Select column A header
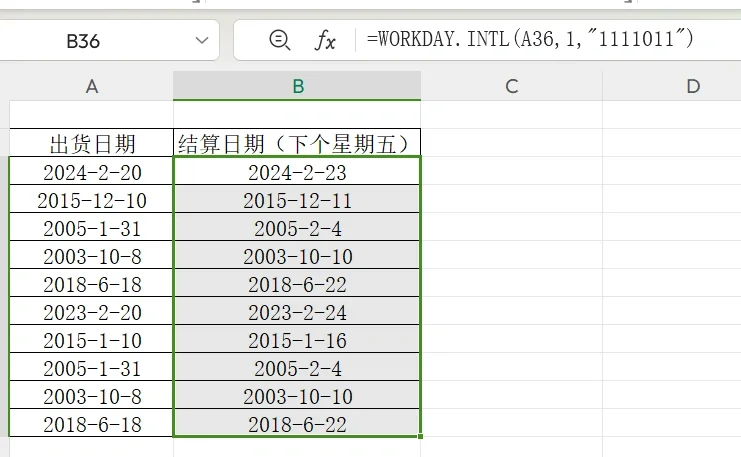The width and height of the screenshot is (741, 457). [91, 86]
